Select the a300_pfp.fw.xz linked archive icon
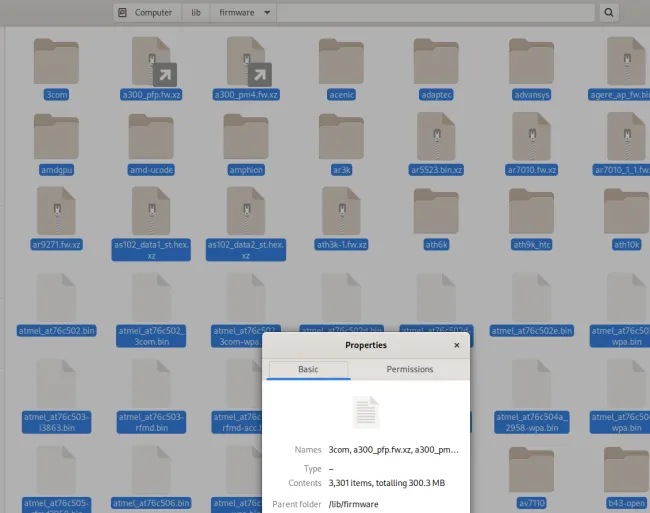Image resolution: width=650 pixels, height=513 pixels. [152, 62]
